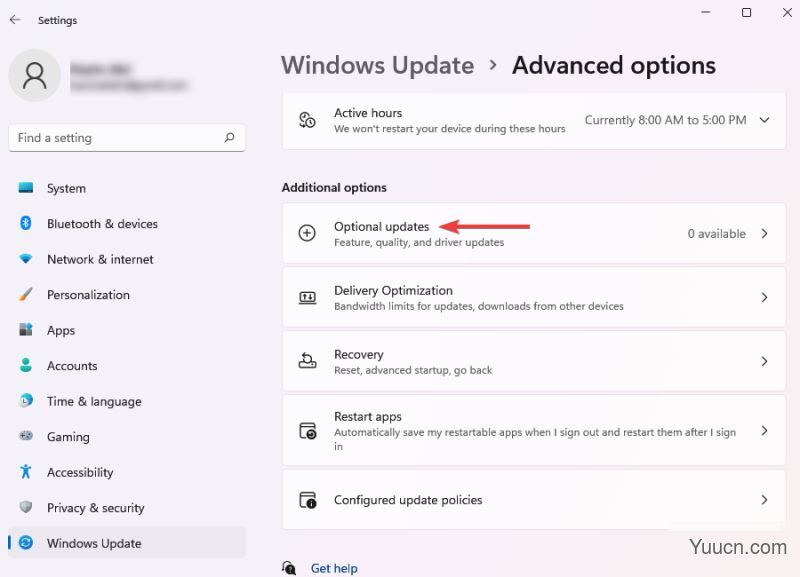800x577 pixels.
Task: Click the Optional updates plus icon
Action: [x=307, y=233]
